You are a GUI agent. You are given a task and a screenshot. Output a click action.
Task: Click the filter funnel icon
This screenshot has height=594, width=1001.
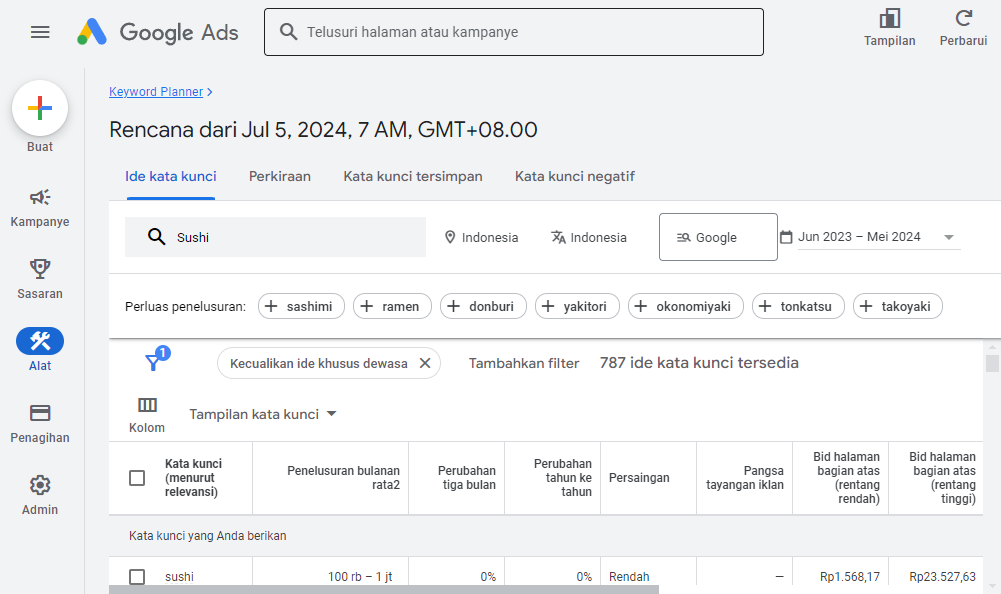point(153,362)
